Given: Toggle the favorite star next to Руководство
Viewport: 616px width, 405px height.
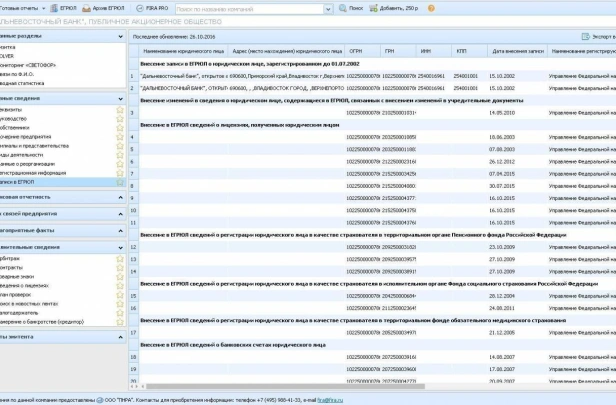Looking at the screenshot, I should [120, 119].
